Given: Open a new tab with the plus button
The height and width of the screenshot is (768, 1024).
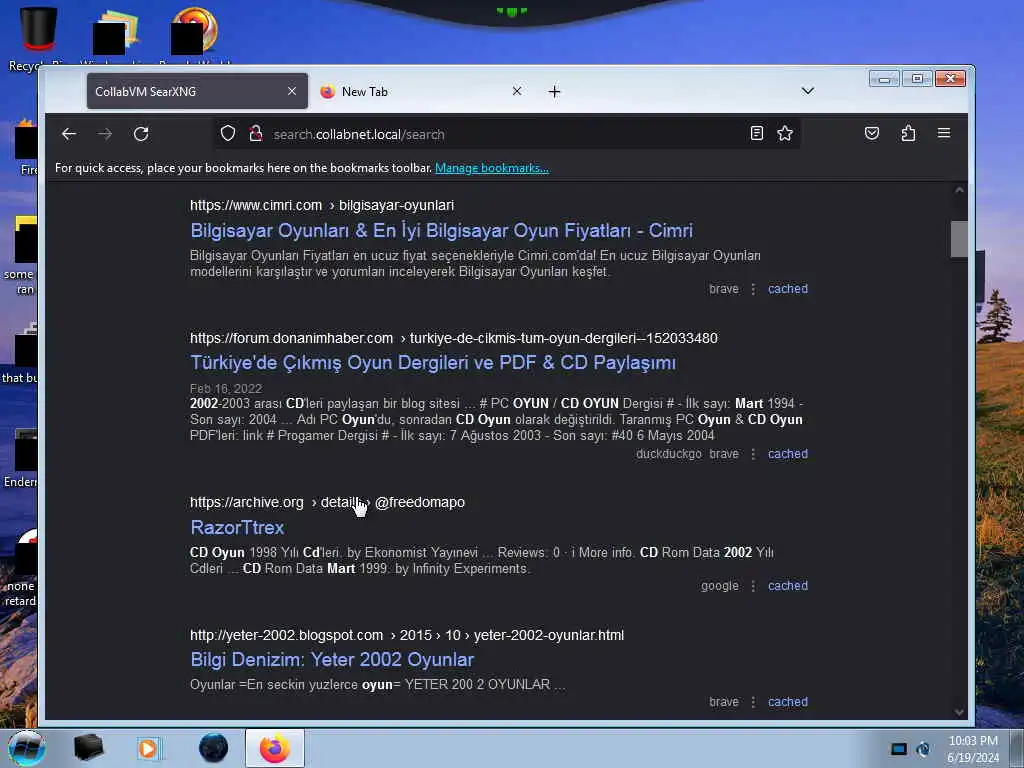Looking at the screenshot, I should pos(554,91).
